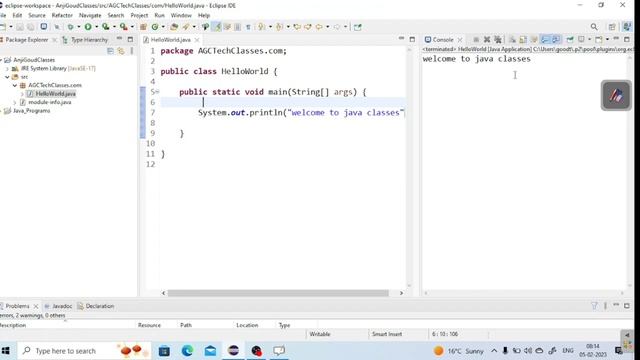Open the Refactor menu

click(x=62, y=15)
